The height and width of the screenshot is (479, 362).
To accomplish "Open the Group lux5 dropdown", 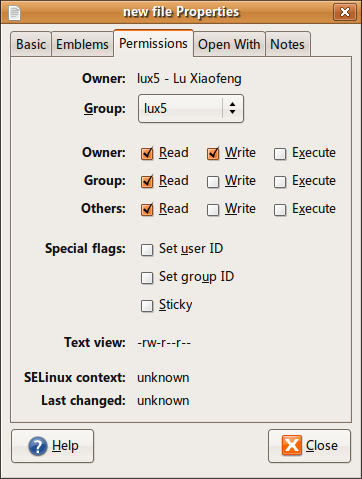I will pyautogui.click(x=191, y=108).
